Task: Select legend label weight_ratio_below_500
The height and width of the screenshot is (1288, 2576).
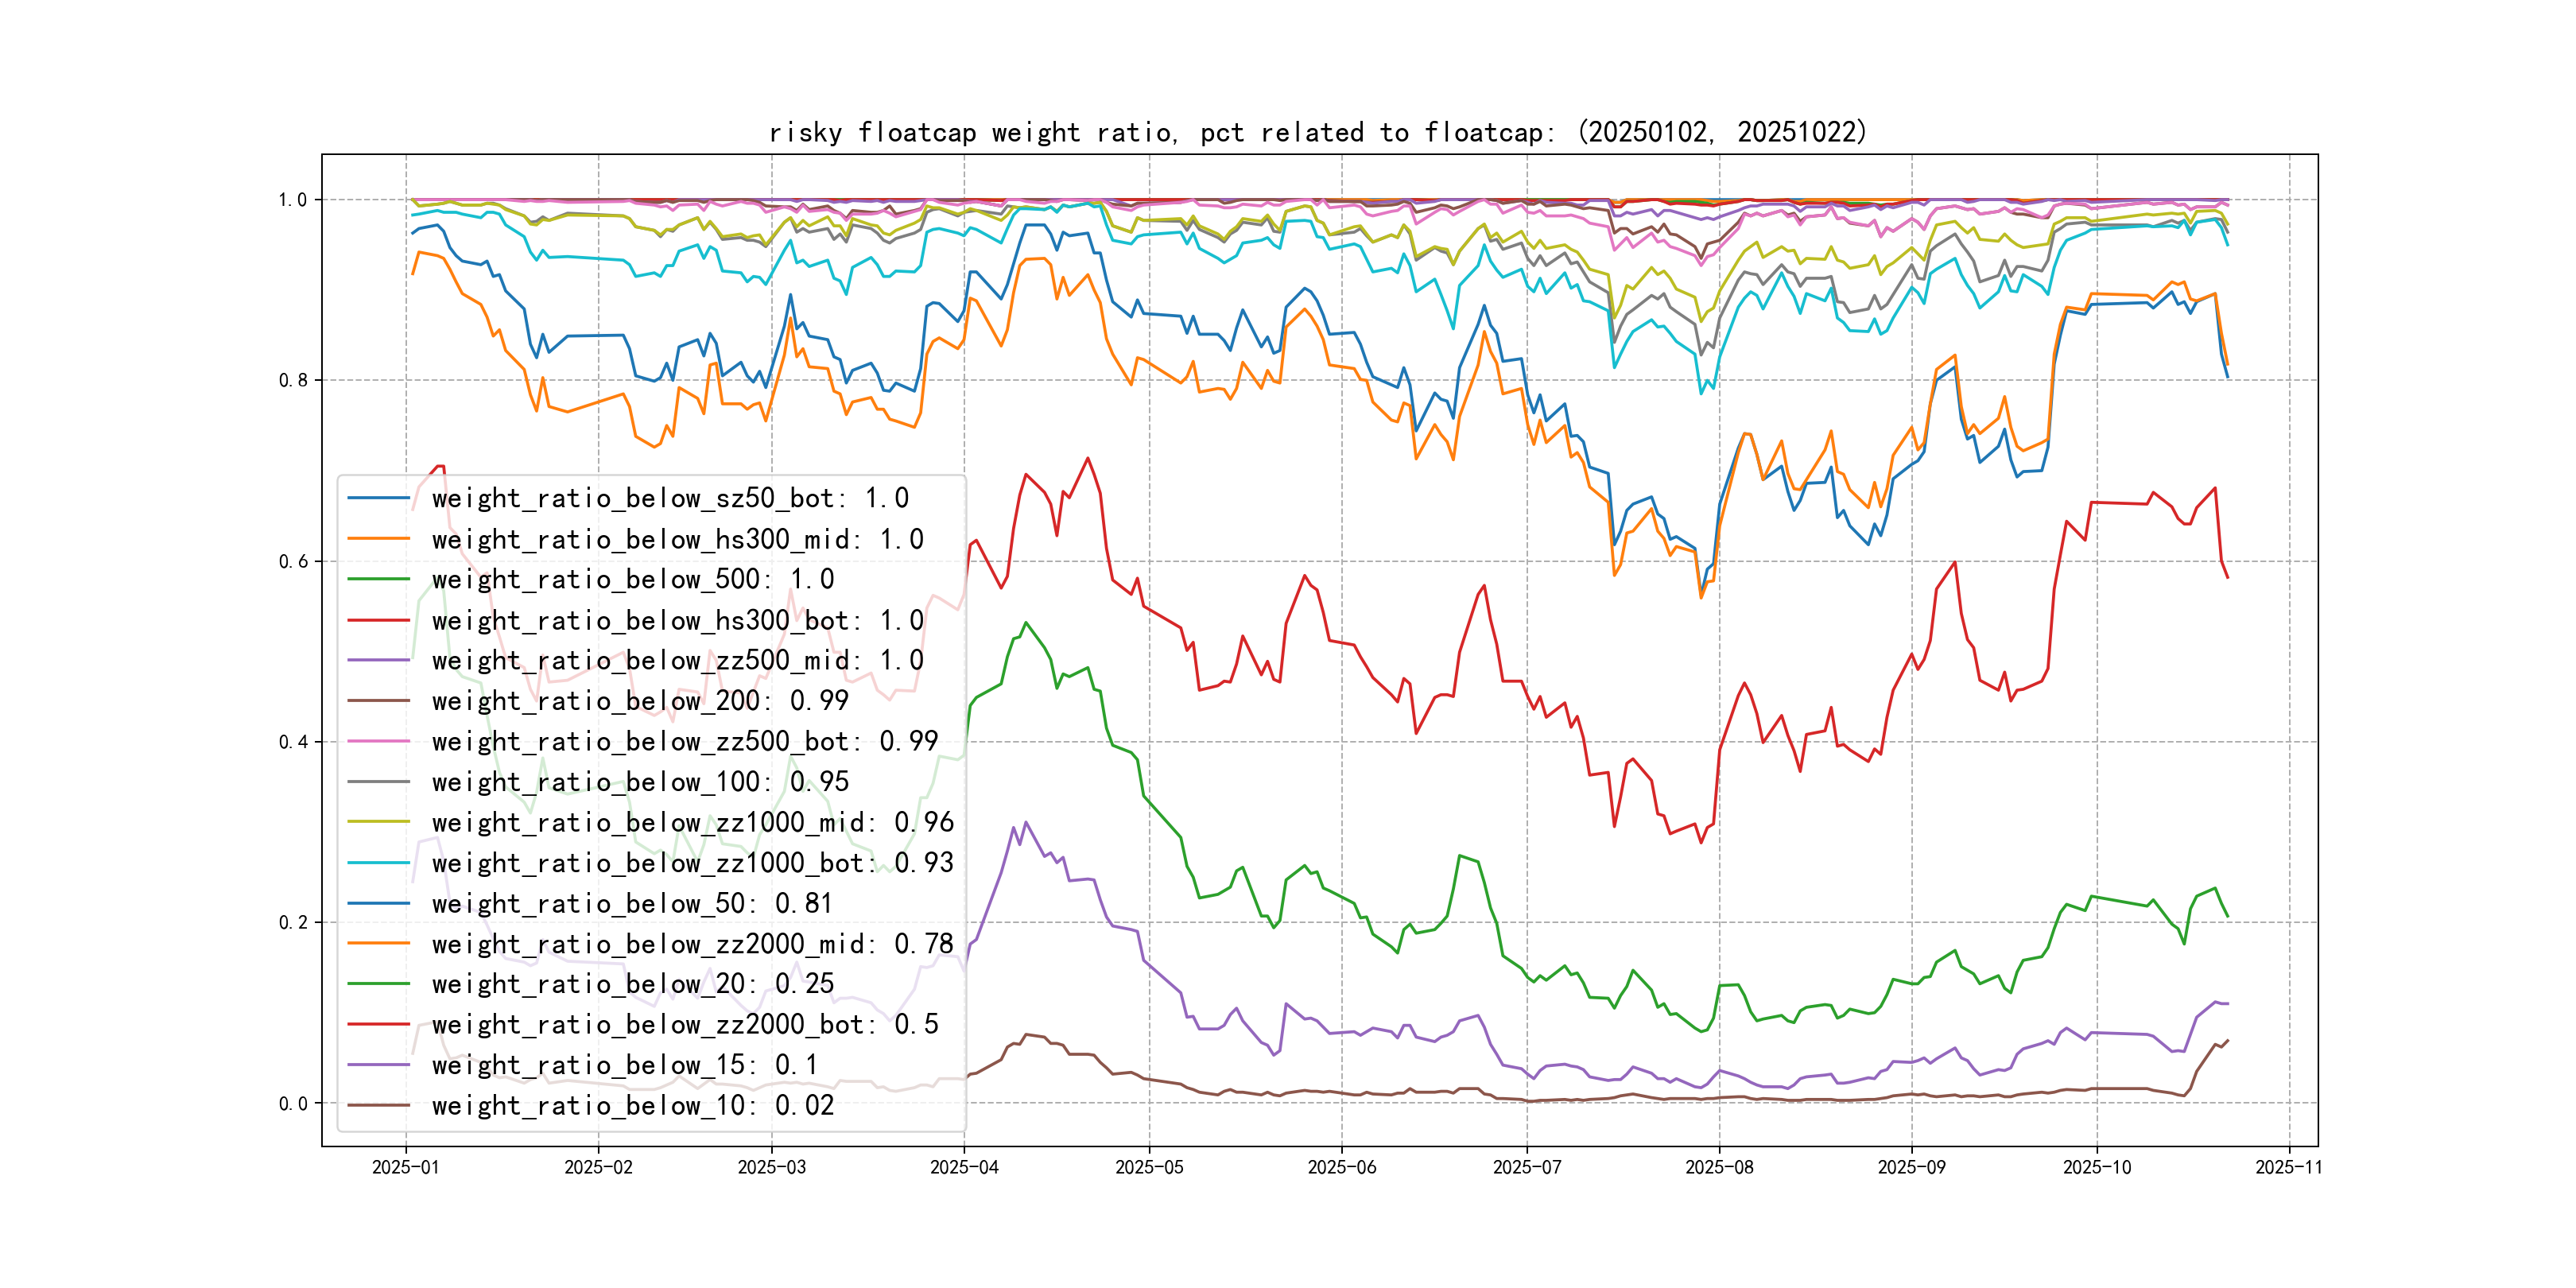Action: (632, 579)
